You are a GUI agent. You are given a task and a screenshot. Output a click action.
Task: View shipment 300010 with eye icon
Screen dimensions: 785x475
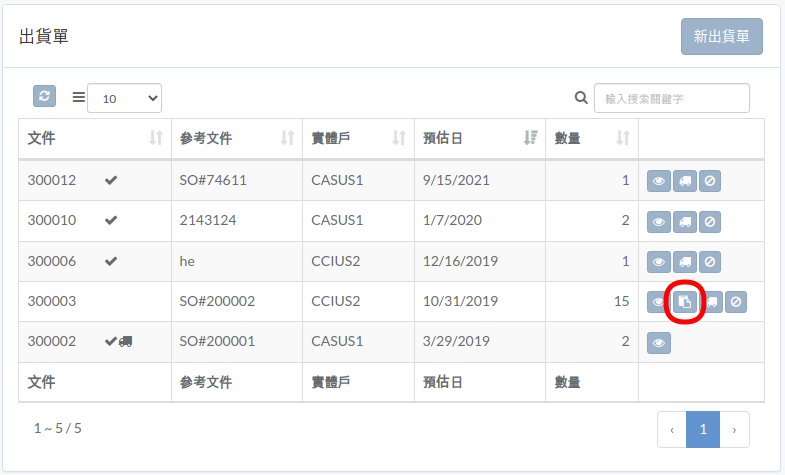659,221
